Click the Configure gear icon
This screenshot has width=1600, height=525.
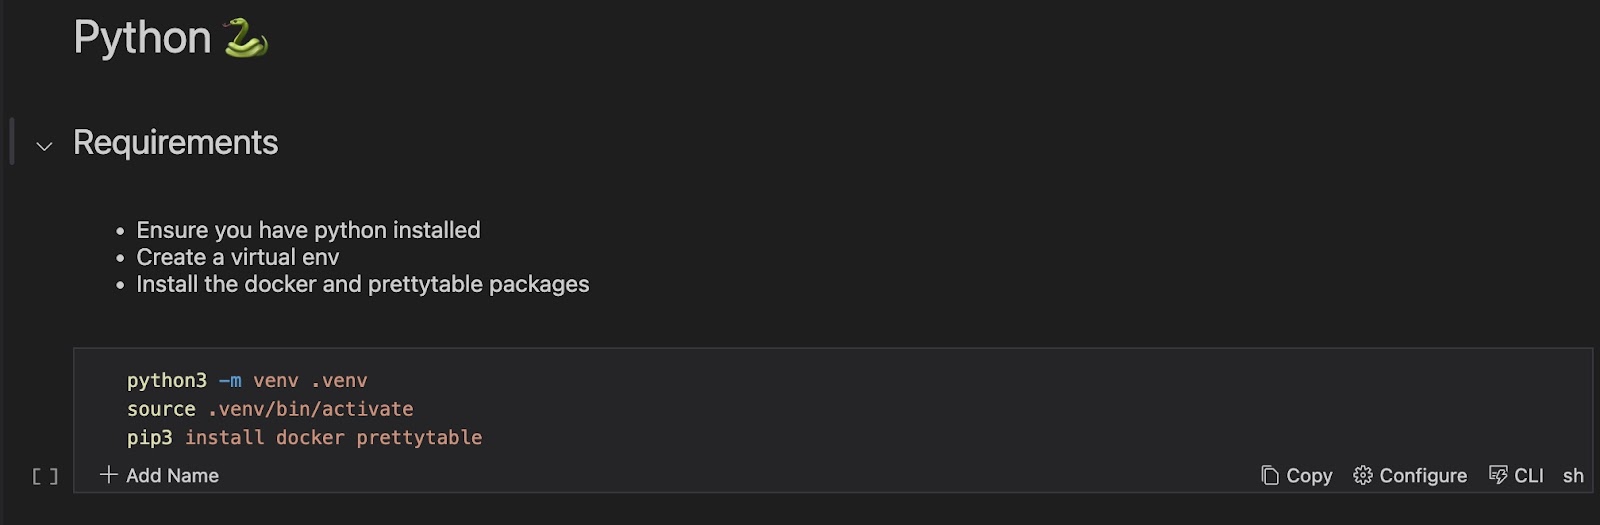pos(1363,476)
